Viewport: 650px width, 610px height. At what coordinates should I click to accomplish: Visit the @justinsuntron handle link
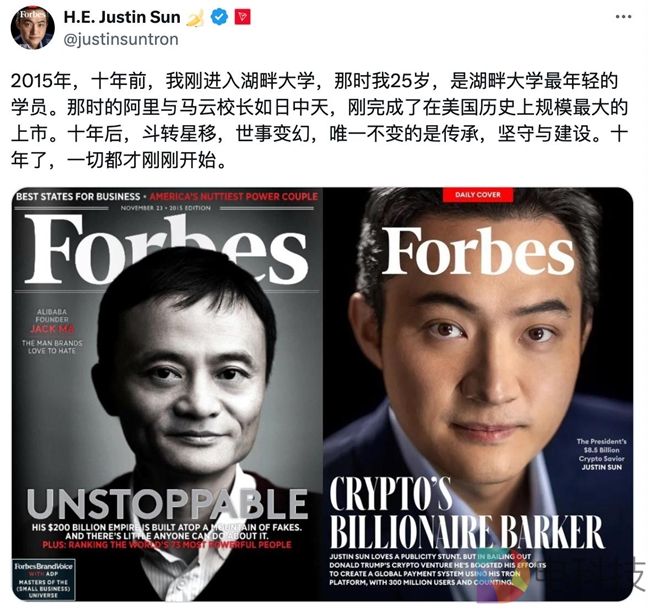pyautogui.click(x=121, y=39)
